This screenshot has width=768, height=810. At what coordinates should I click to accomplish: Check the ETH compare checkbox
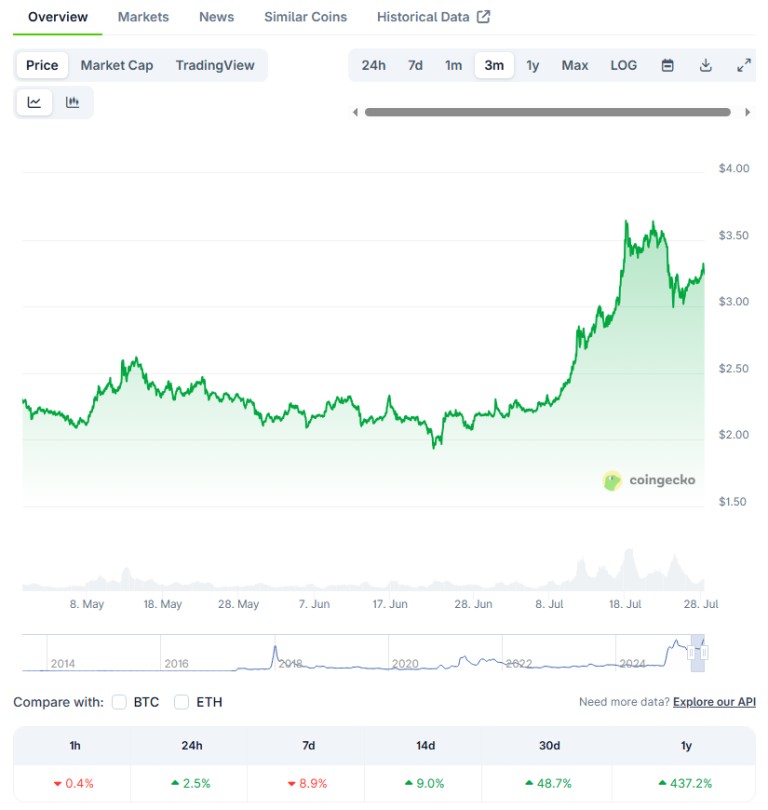click(x=181, y=702)
